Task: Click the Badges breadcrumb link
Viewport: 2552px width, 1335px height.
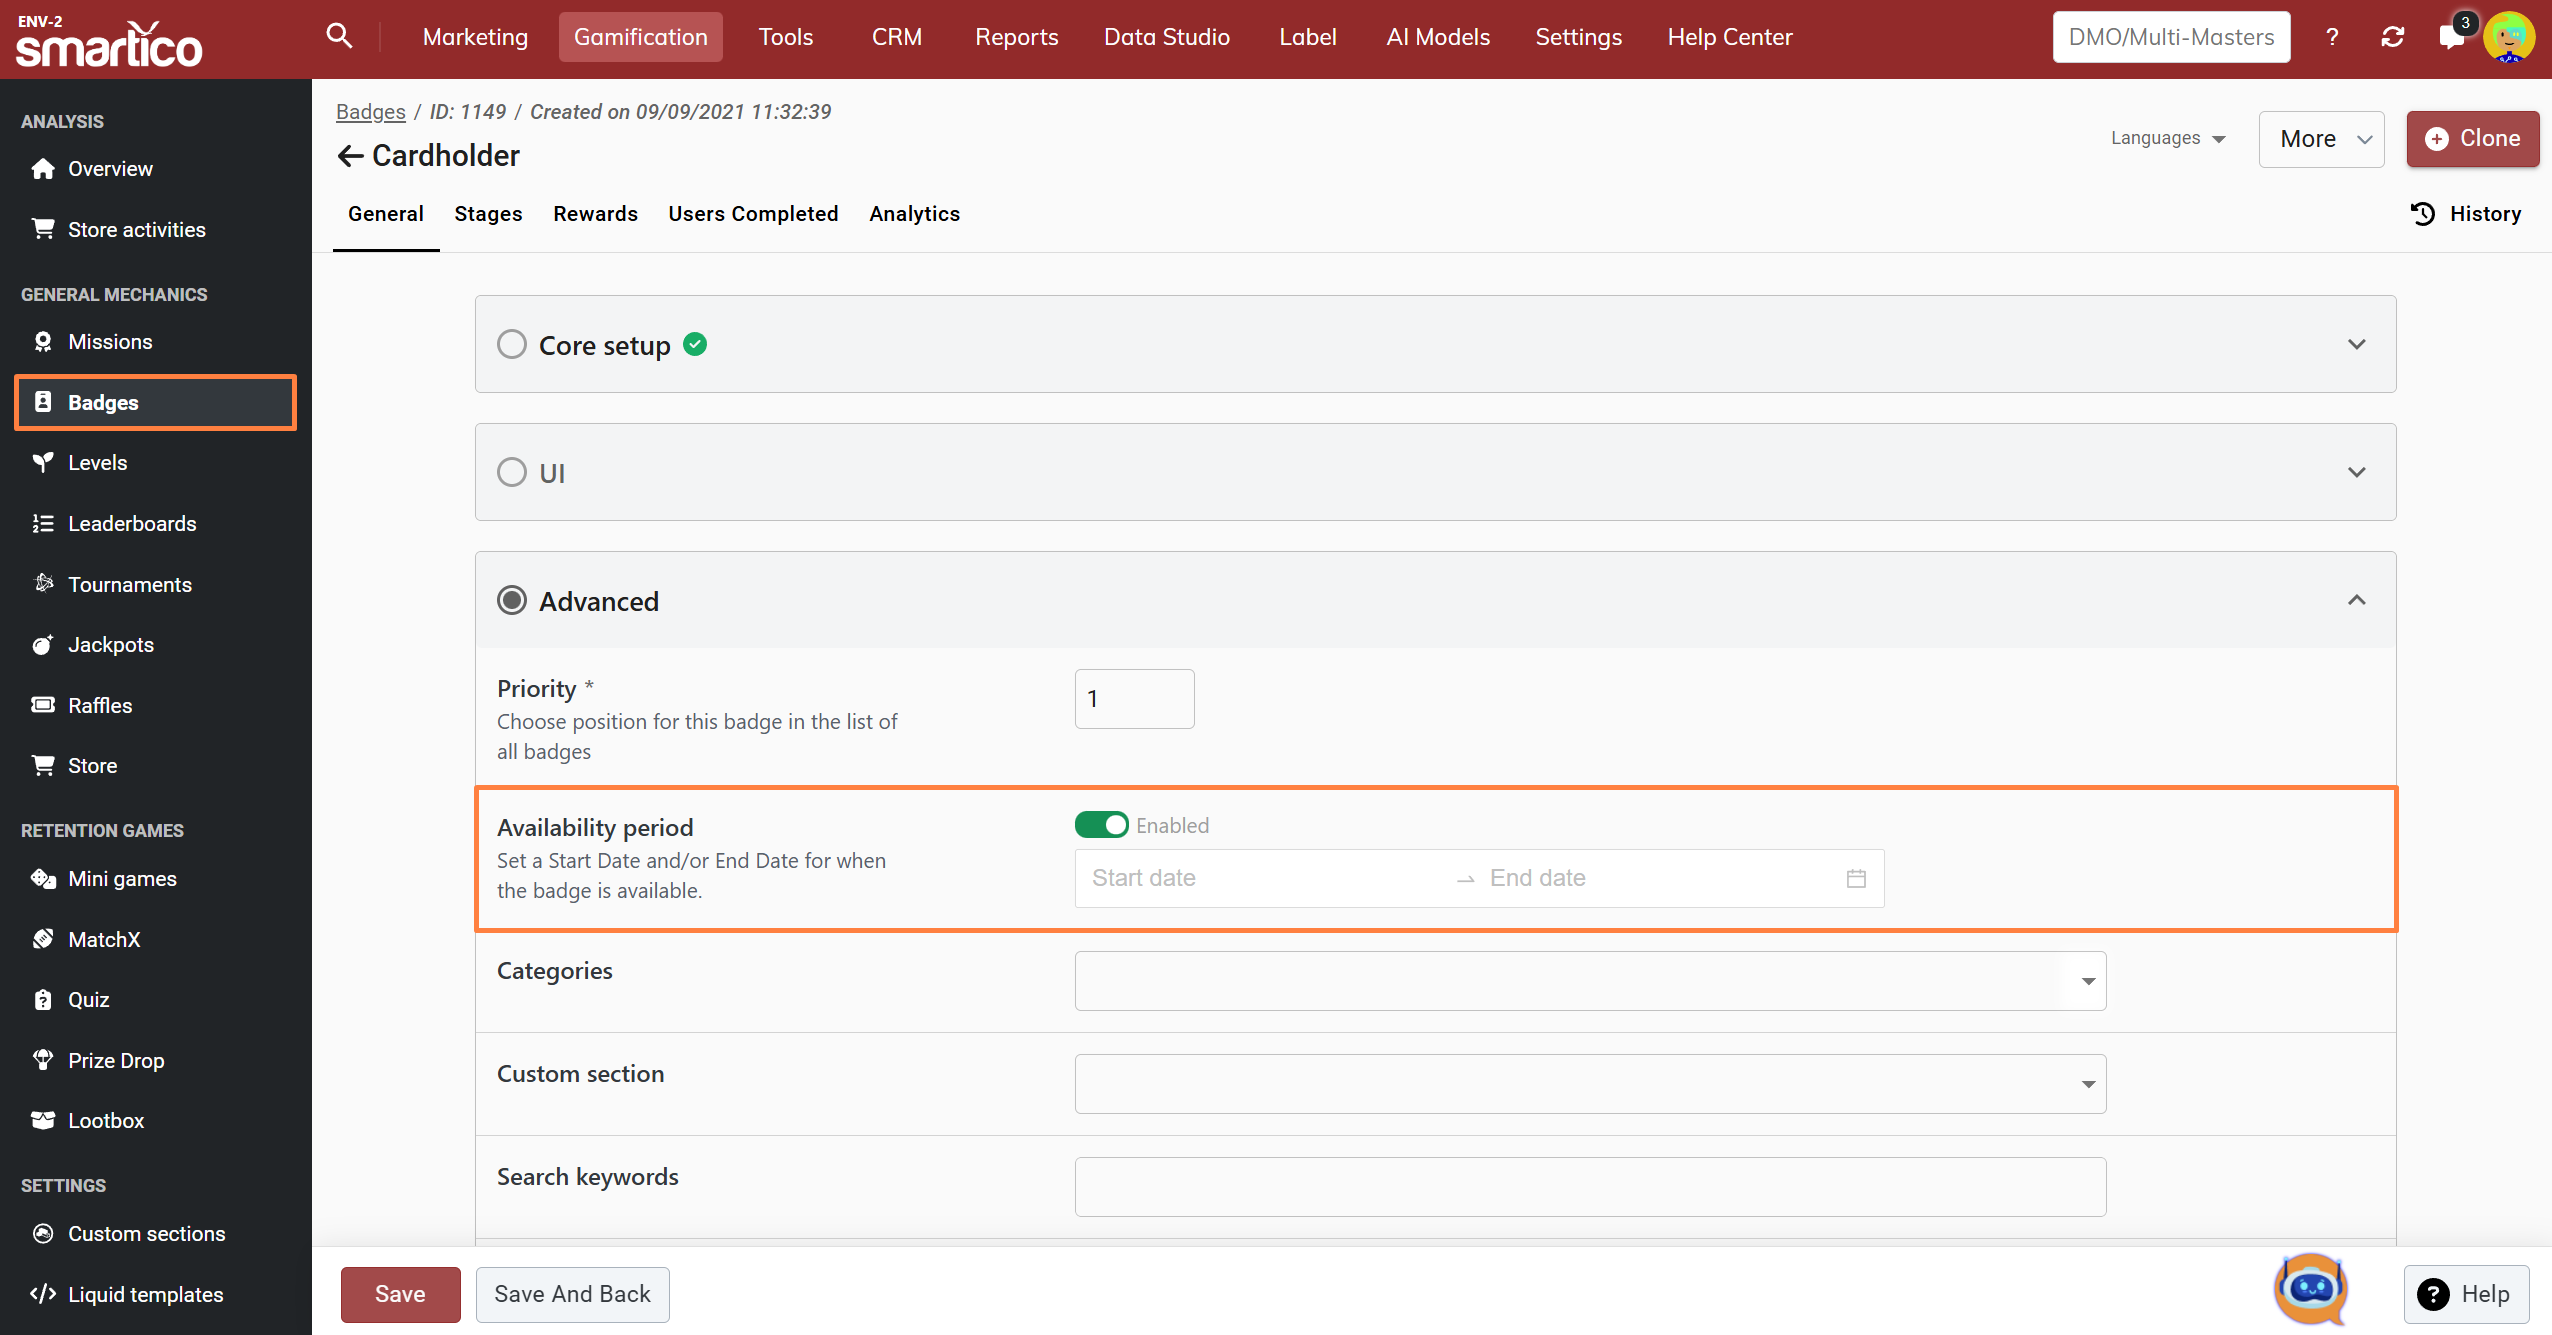Action: (370, 112)
